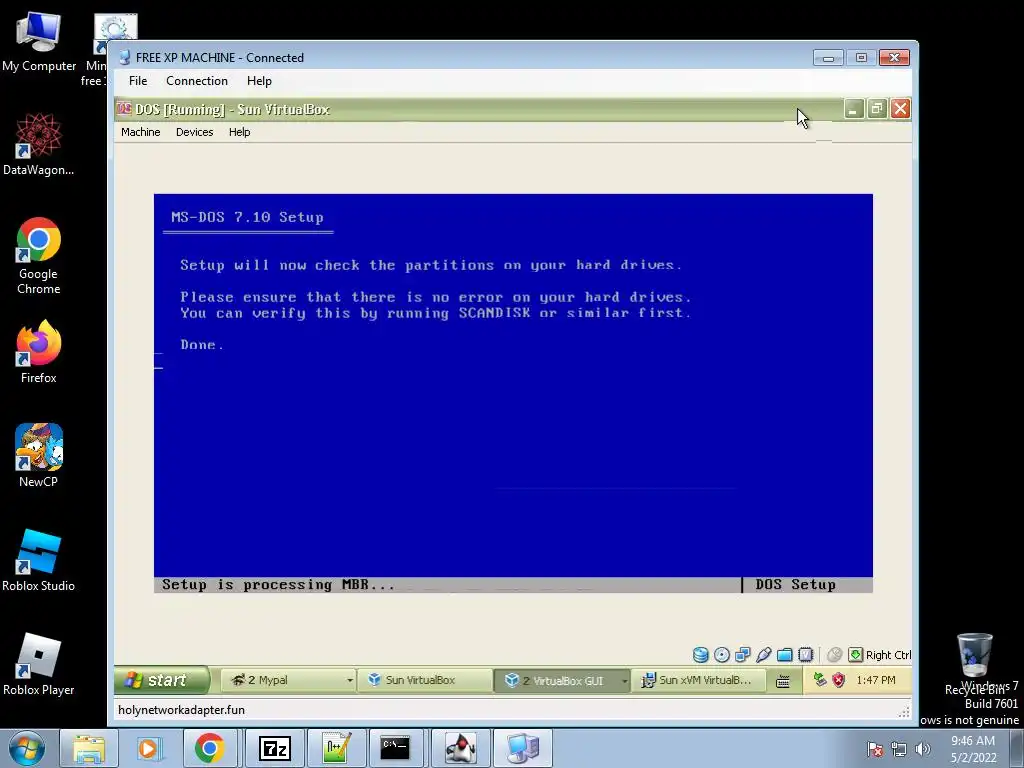Open the Windows 7 Start orb
1024x768 pixels.
[27, 748]
